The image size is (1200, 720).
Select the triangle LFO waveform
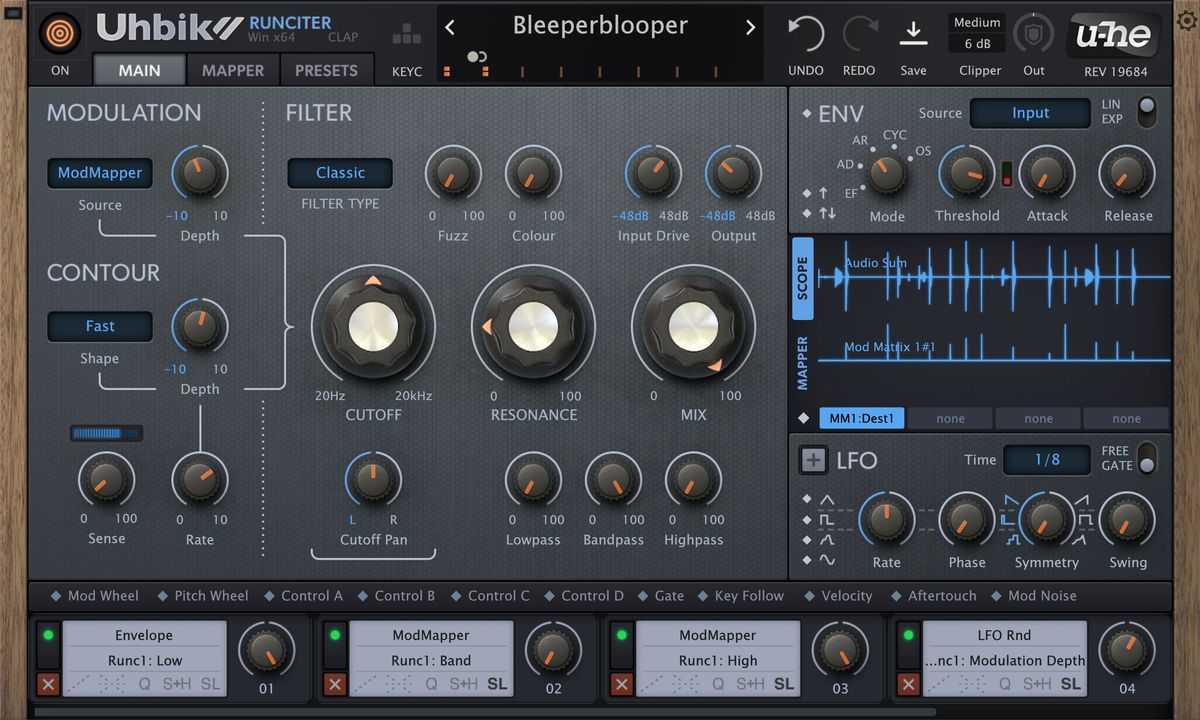(x=827, y=499)
